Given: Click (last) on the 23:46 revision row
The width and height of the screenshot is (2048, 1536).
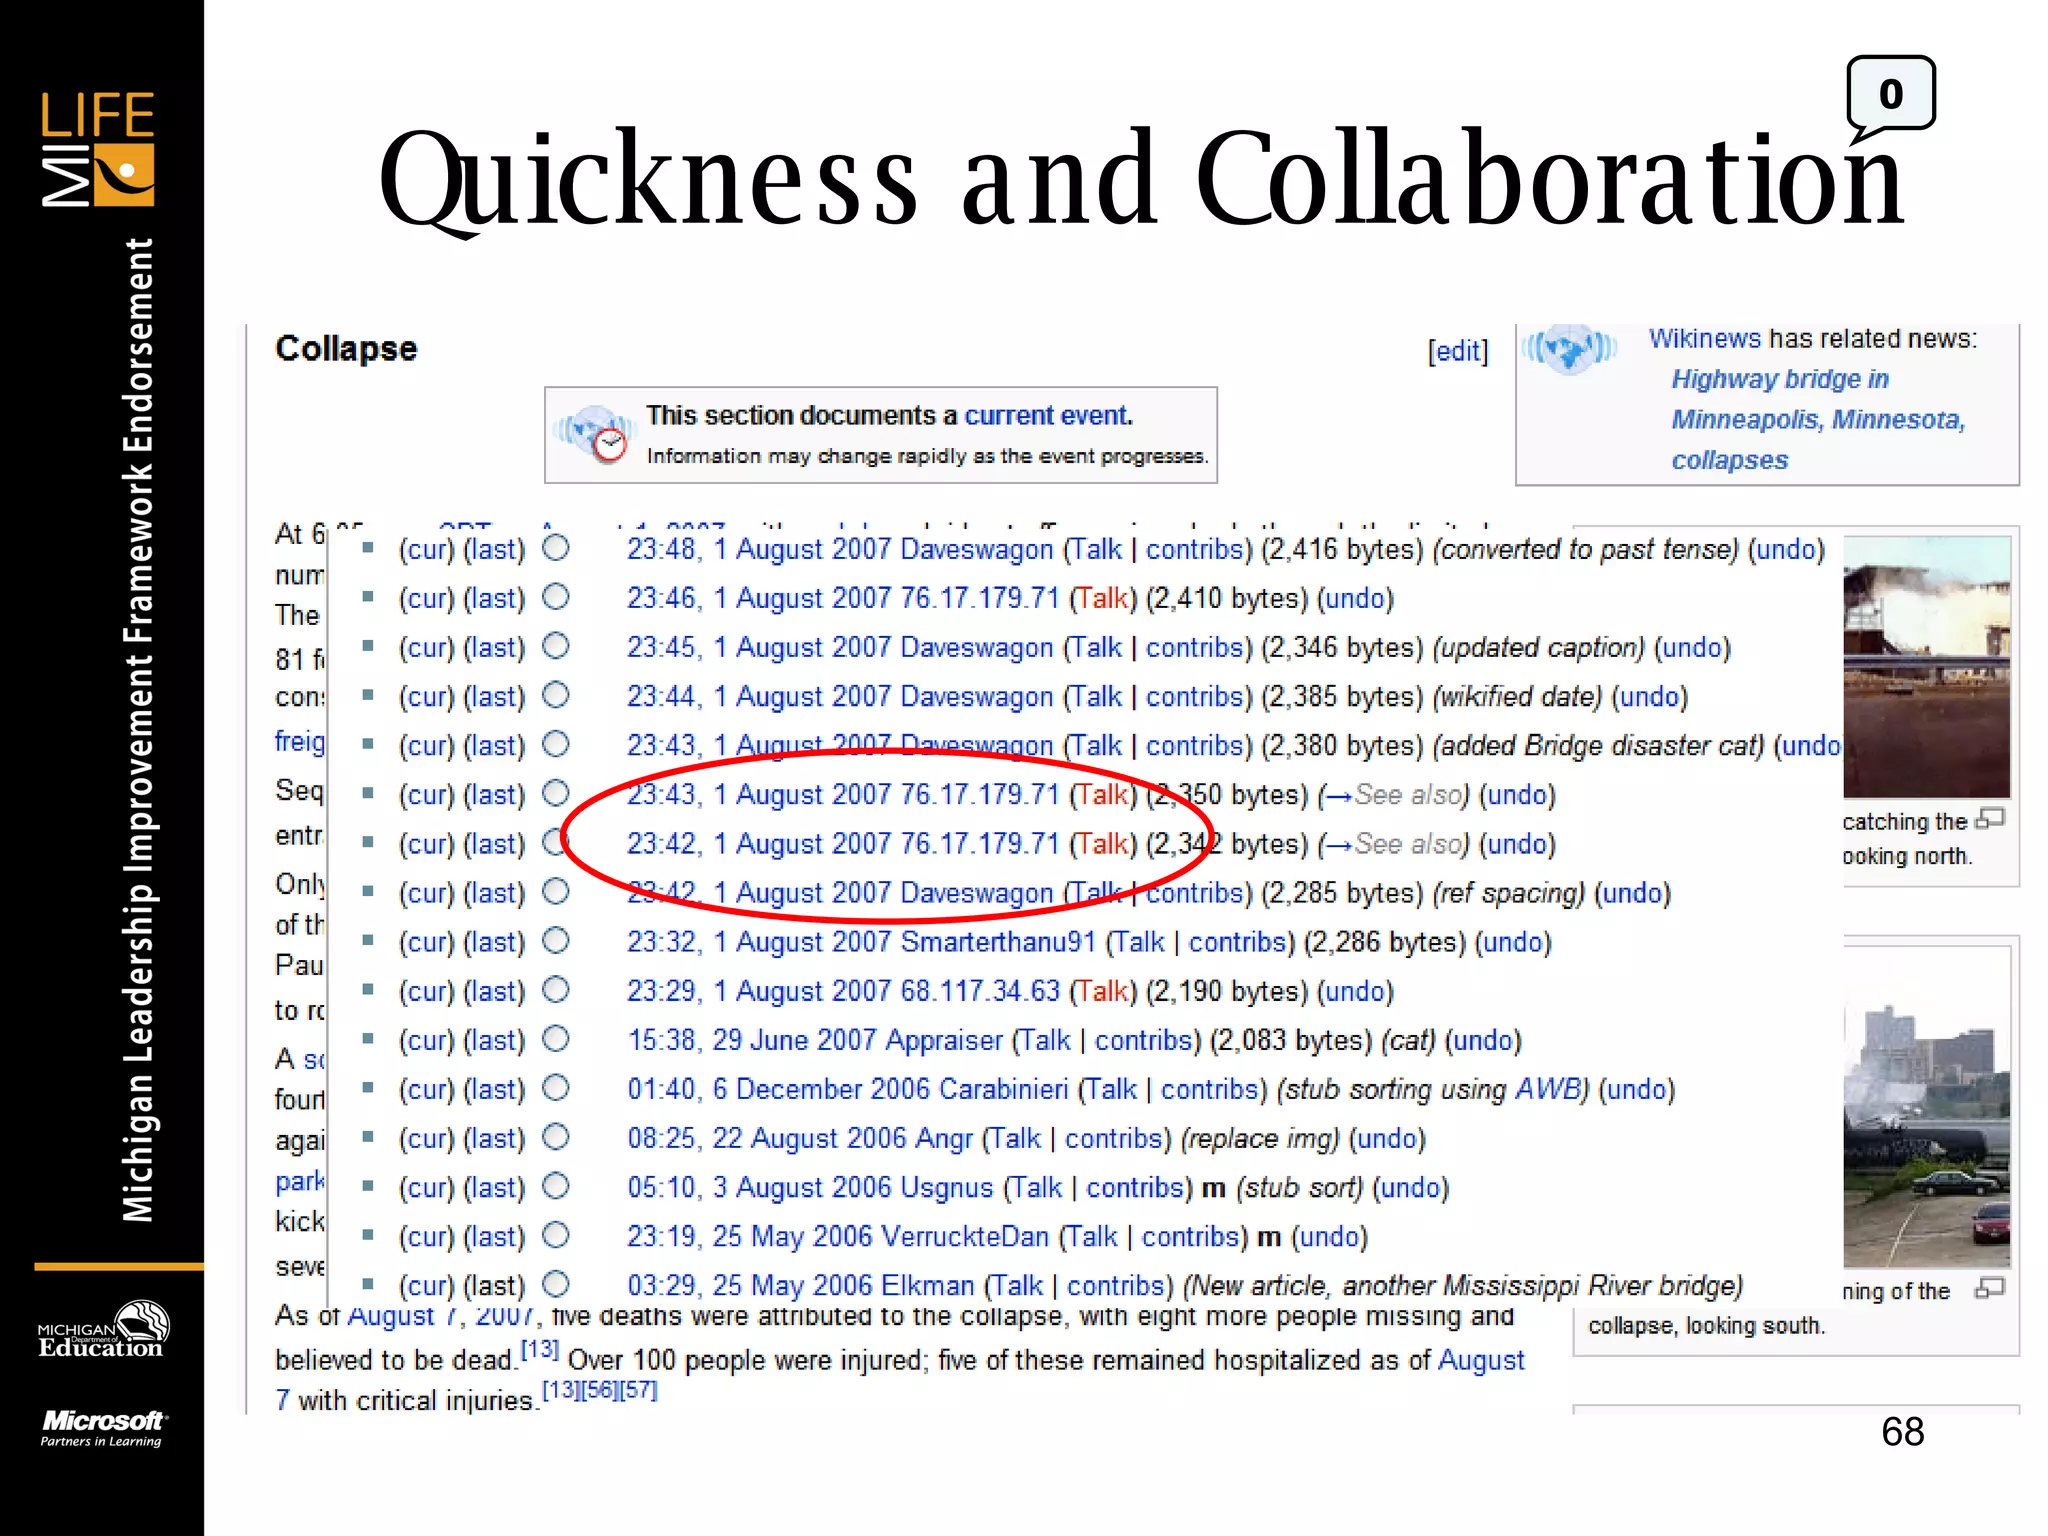Looking at the screenshot, I should click(x=494, y=598).
